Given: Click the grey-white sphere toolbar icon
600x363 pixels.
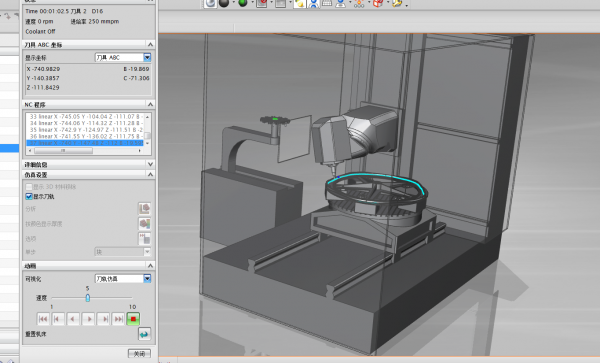Looking at the screenshot, I should 210,3.
